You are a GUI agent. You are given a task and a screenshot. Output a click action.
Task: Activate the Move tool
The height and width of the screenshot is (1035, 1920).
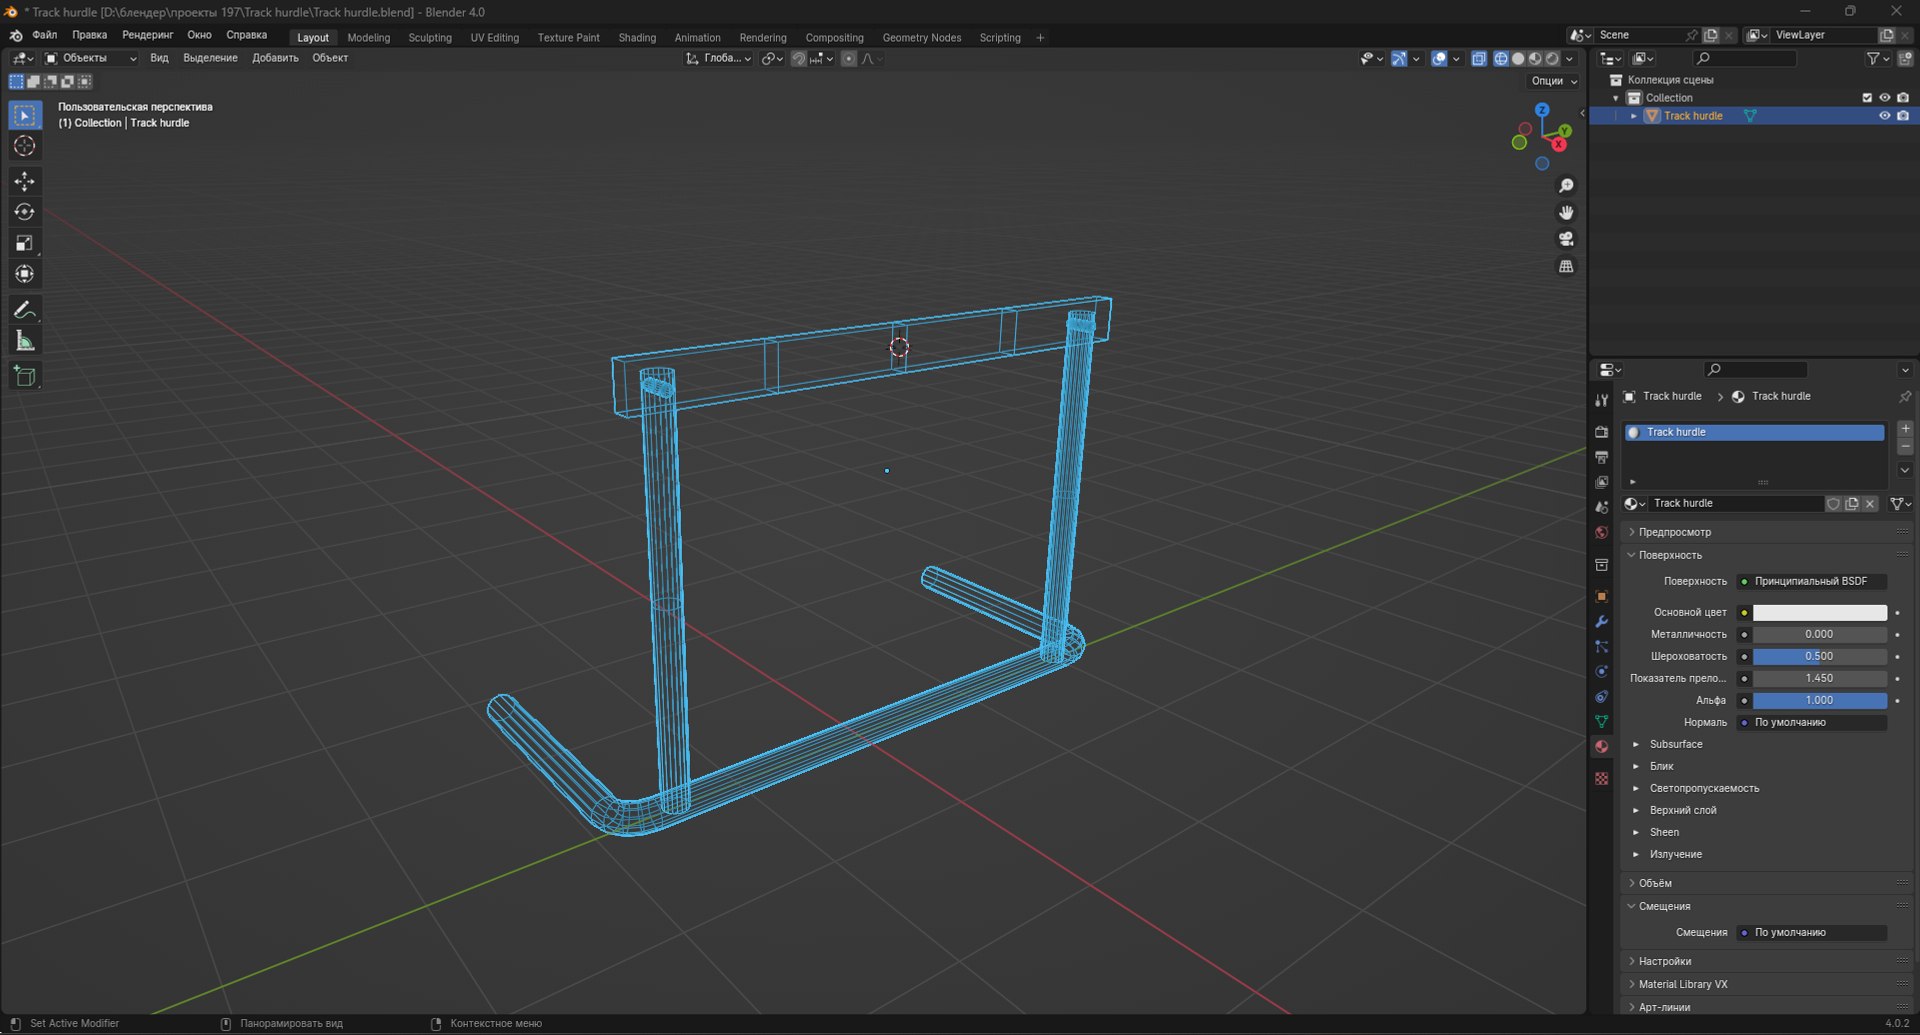tap(25, 181)
